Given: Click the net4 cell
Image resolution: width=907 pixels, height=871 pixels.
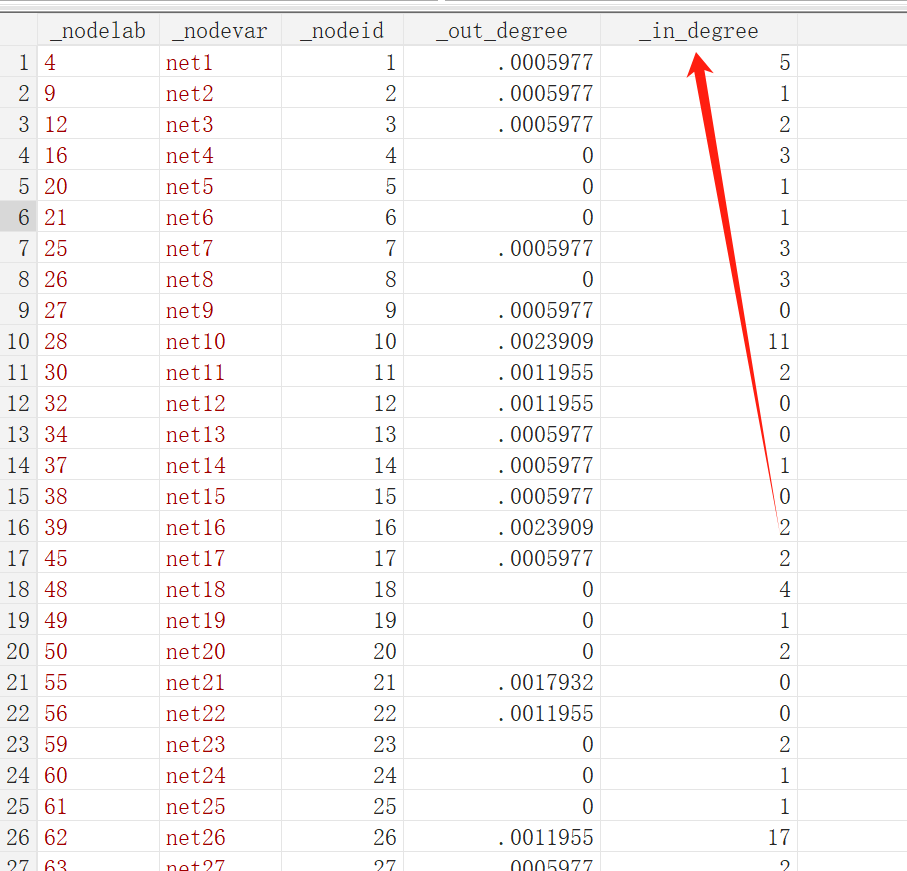Looking at the screenshot, I should 220,156.
